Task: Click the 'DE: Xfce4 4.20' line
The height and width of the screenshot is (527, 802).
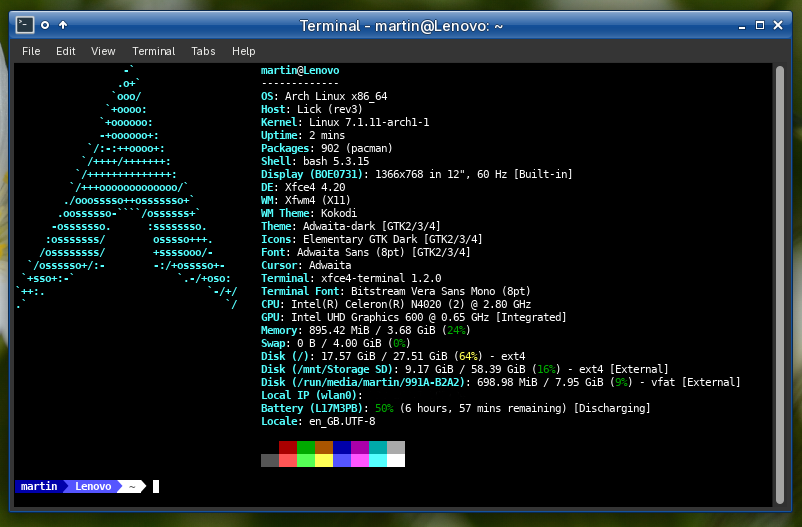Action: coord(303,187)
